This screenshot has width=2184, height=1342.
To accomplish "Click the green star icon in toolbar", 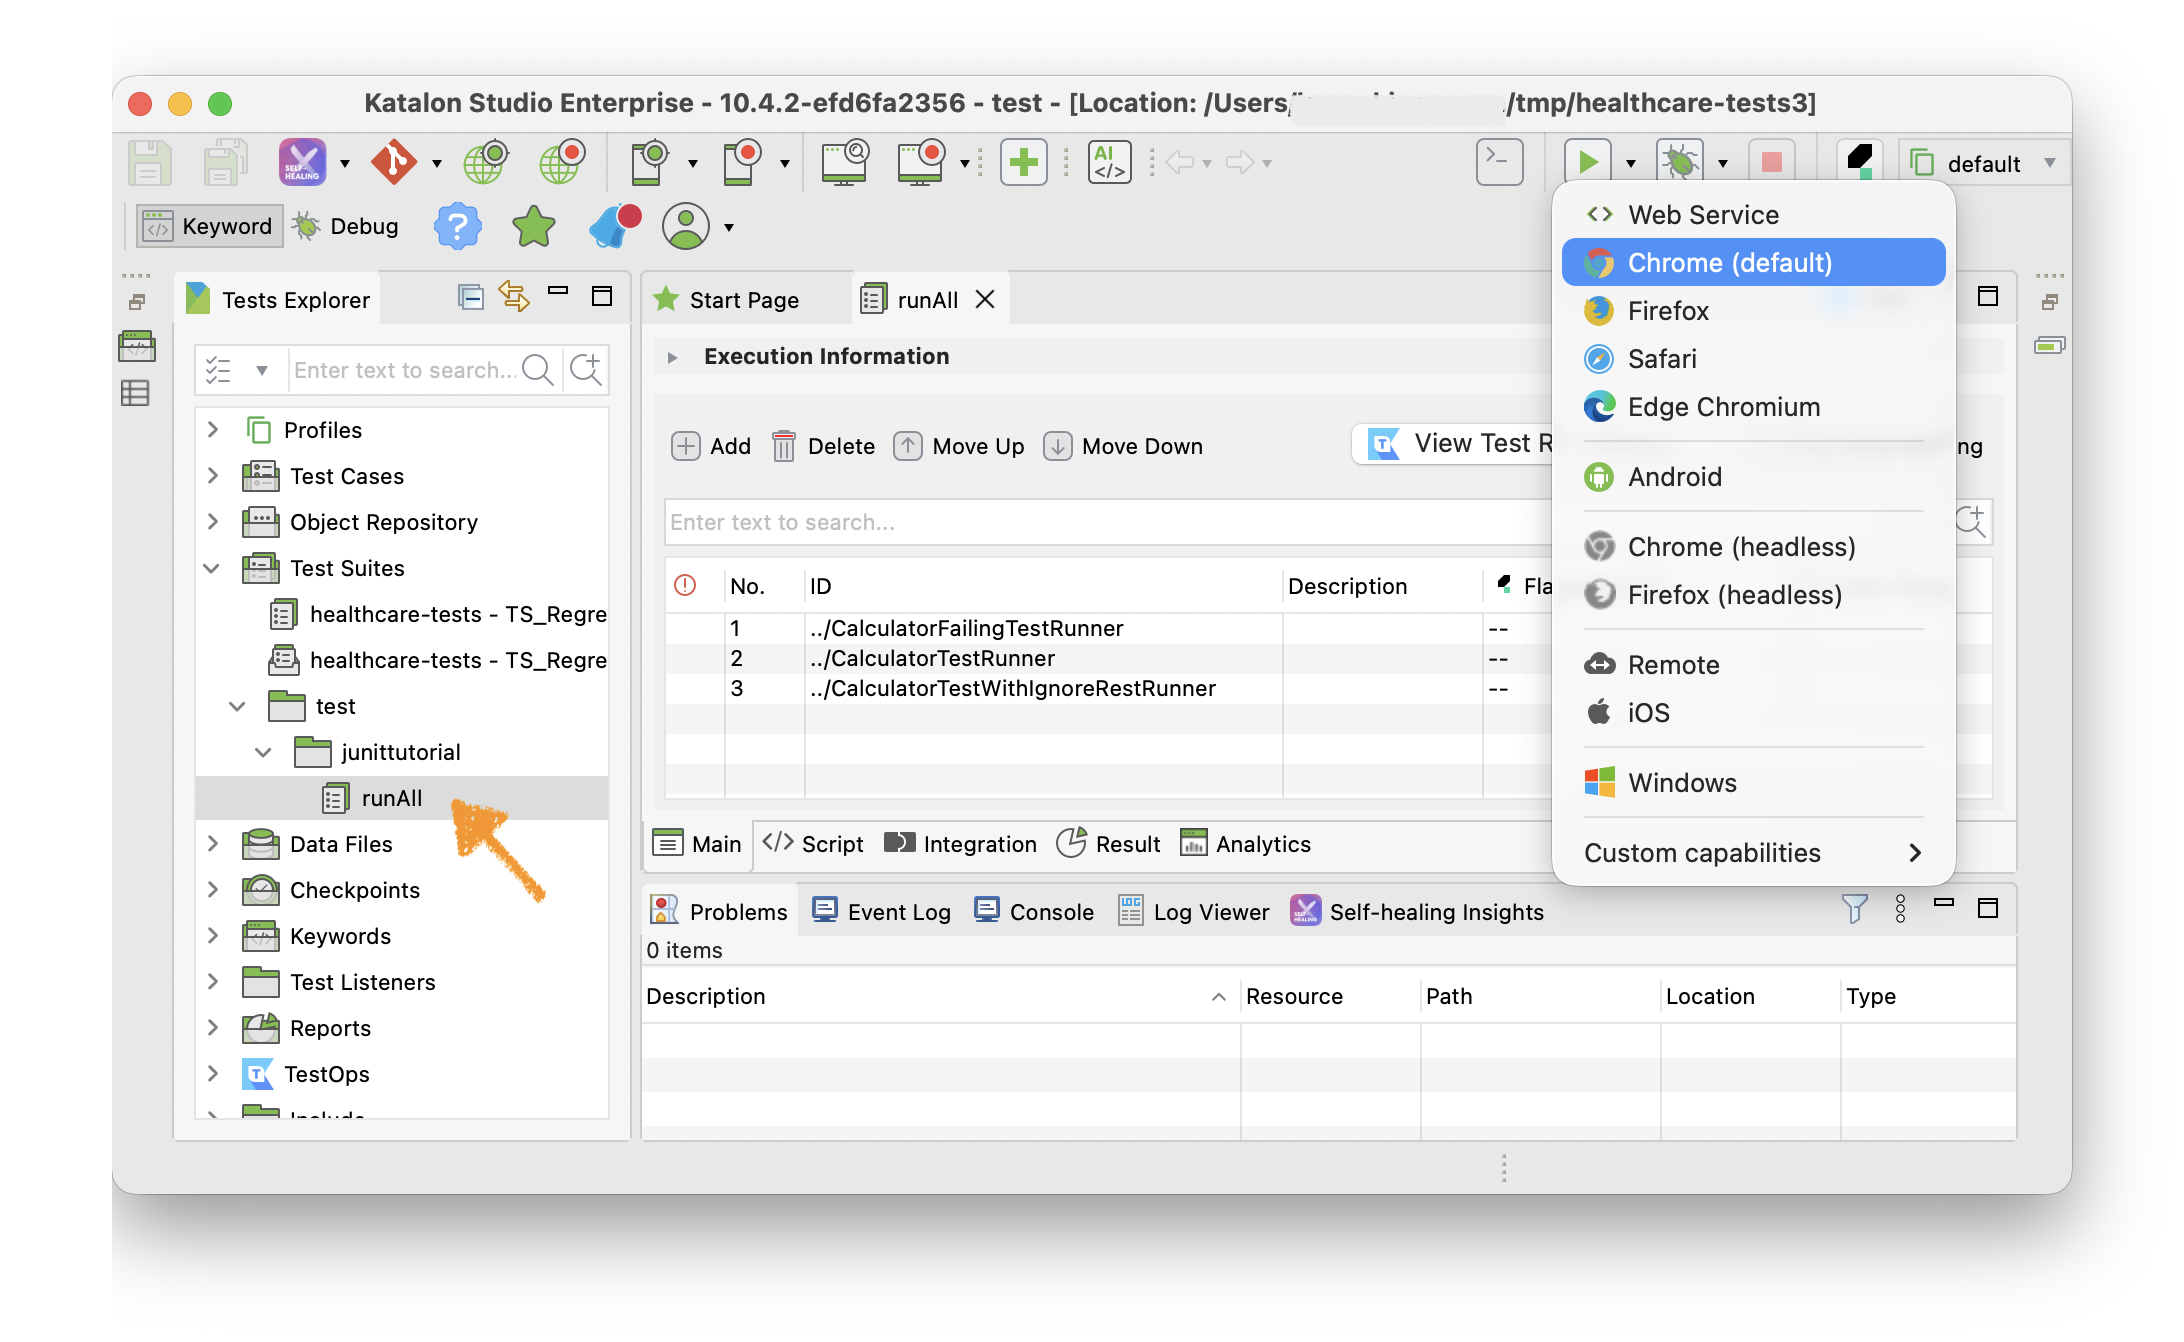I will tap(534, 226).
